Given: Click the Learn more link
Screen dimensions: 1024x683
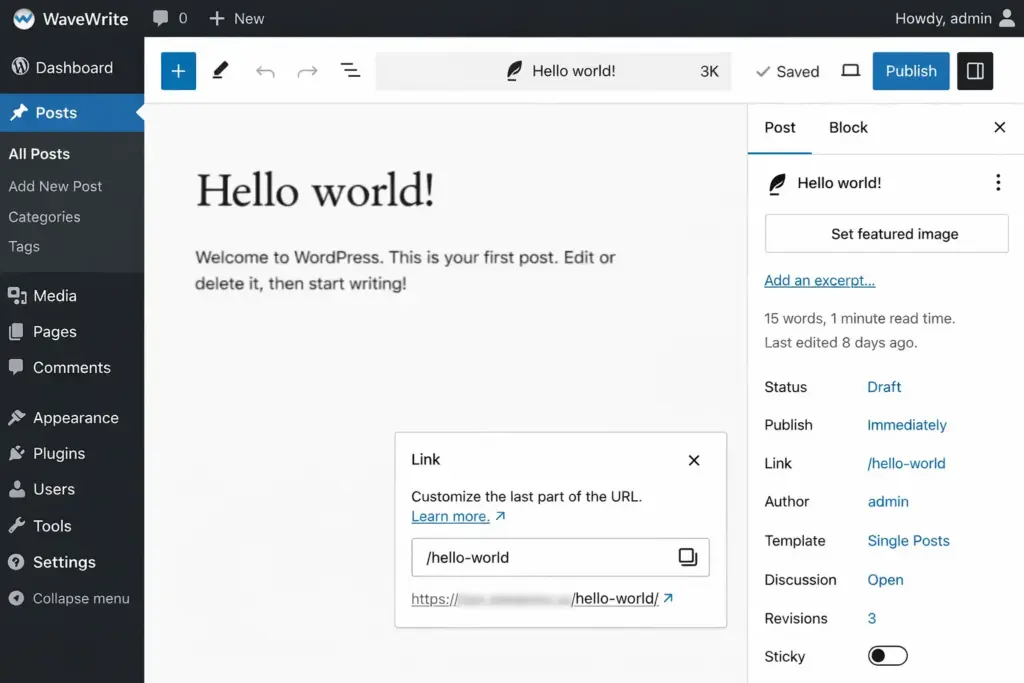Looking at the screenshot, I should pyautogui.click(x=450, y=517).
